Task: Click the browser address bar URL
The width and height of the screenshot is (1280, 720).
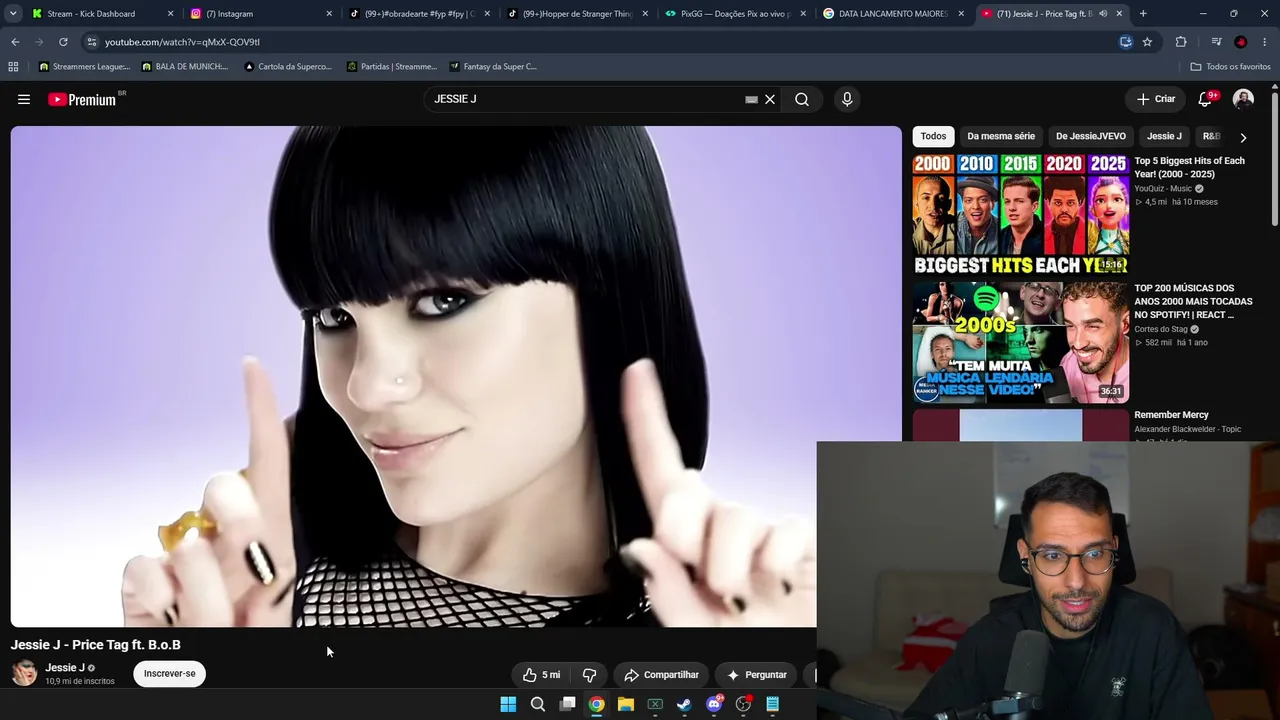Action: tap(182, 42)
